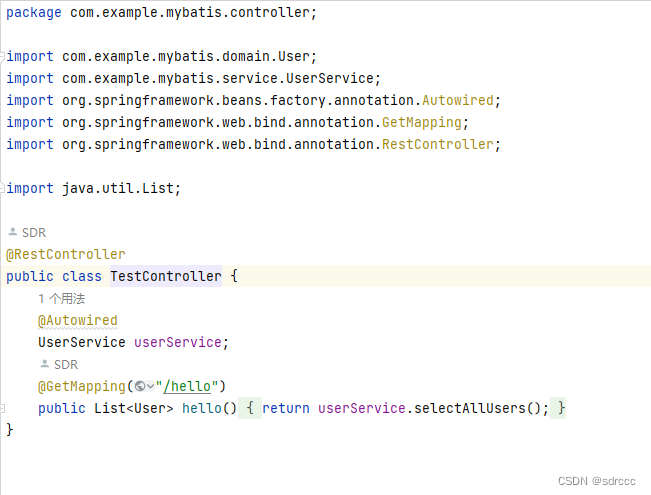Click the public keyword before class
Image resolution: width=651 pixels, height=495 pixels.
pos(30,276)
